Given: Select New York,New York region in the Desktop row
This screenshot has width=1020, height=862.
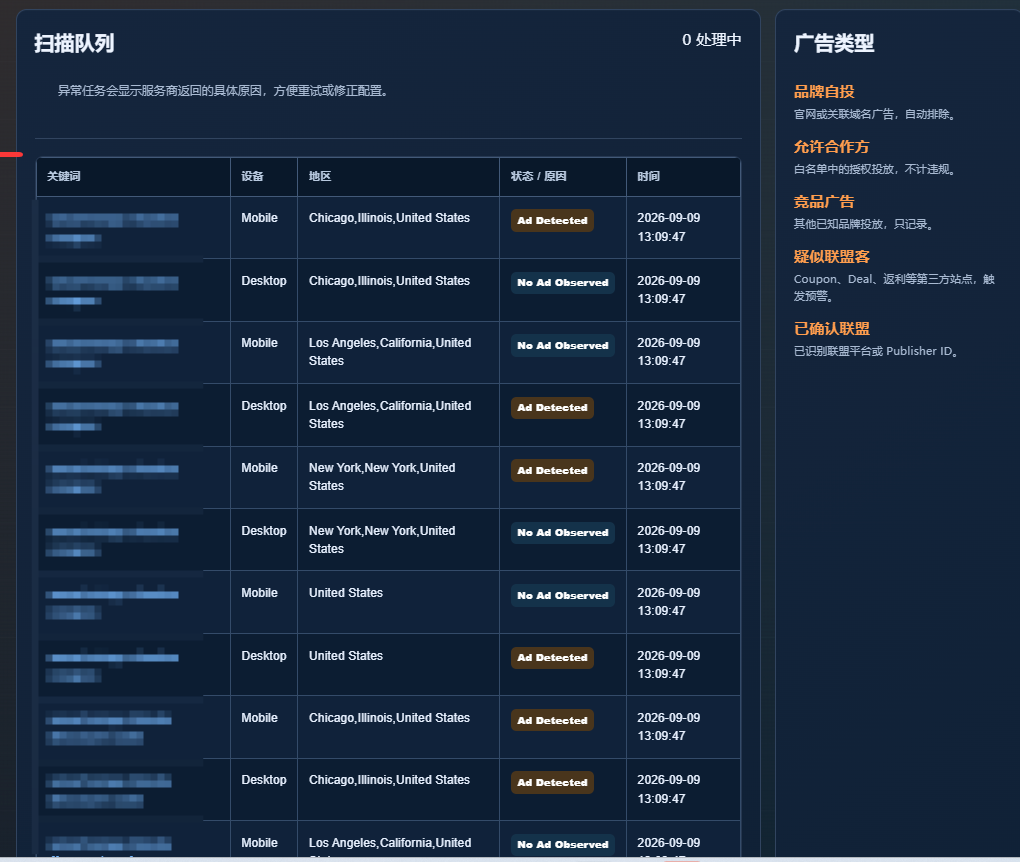Looking at the screenshot, I should pyautogui.click(x=382, y=539).
